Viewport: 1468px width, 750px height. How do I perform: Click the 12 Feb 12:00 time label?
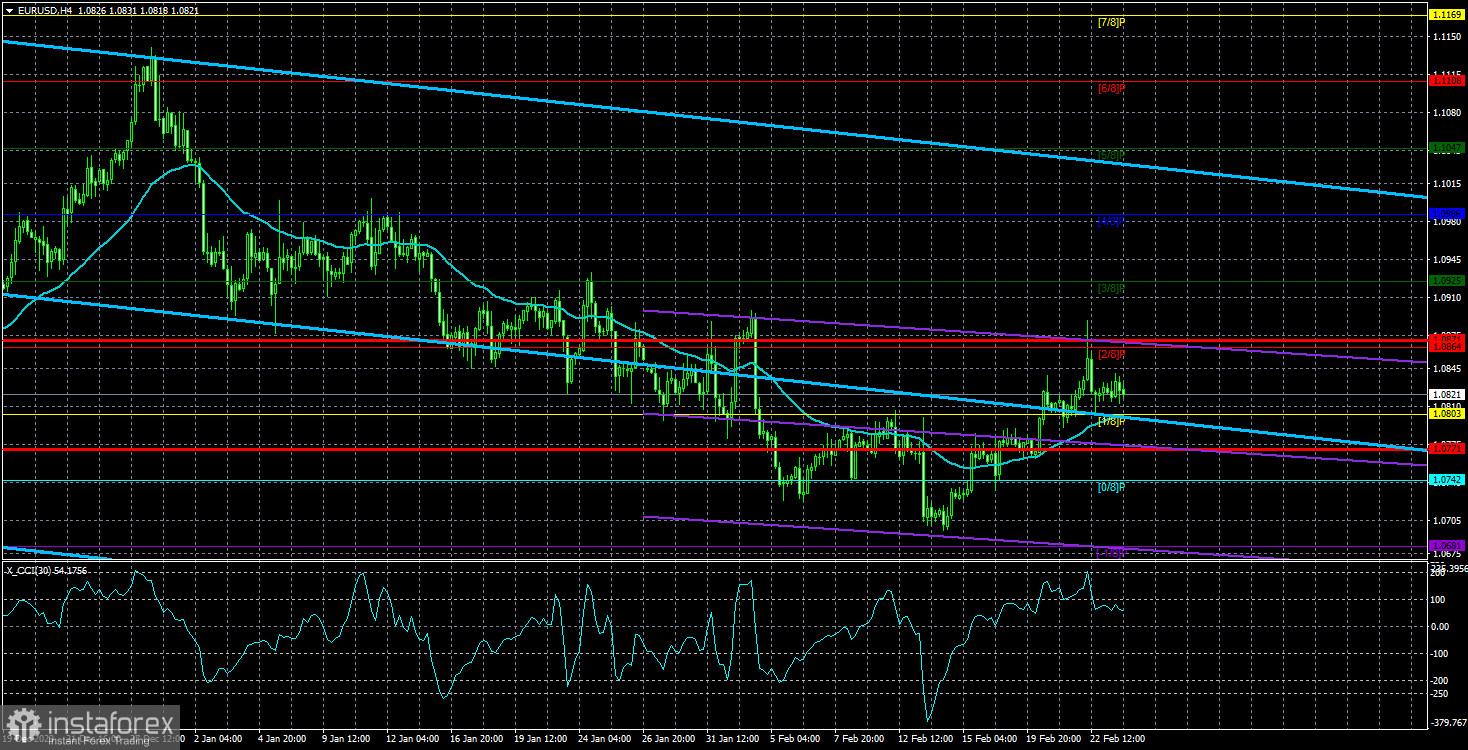pyautogui.click(x=926, y=739)
